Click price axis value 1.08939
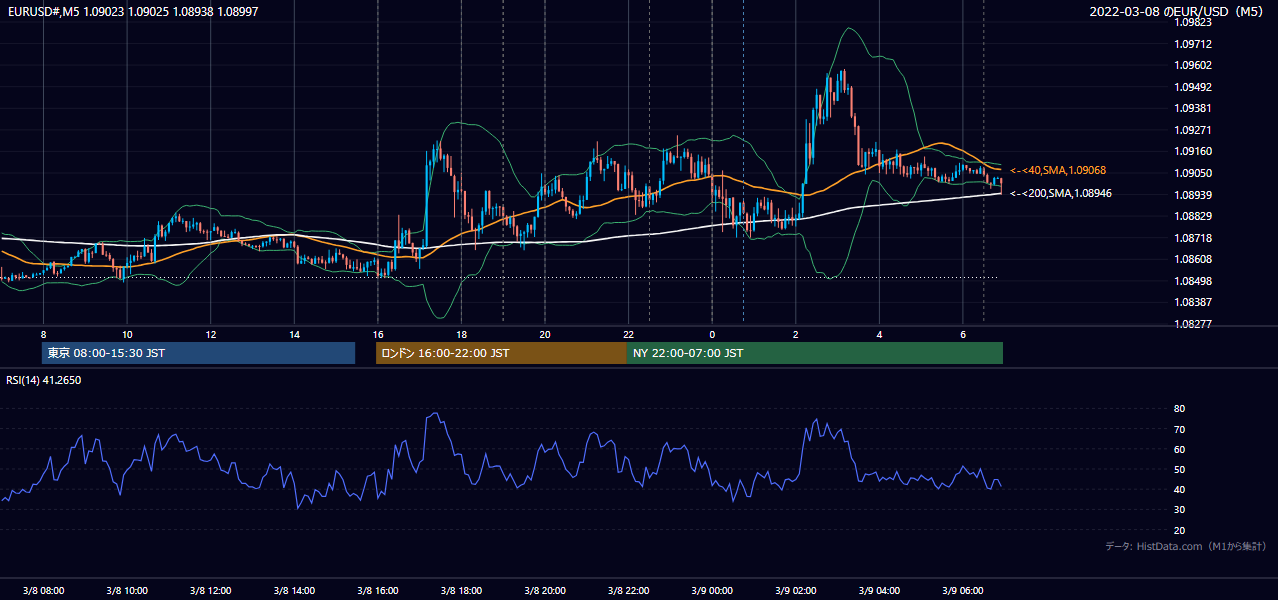The width and height of the screenshot is (1278, 600). (1191, 195)
